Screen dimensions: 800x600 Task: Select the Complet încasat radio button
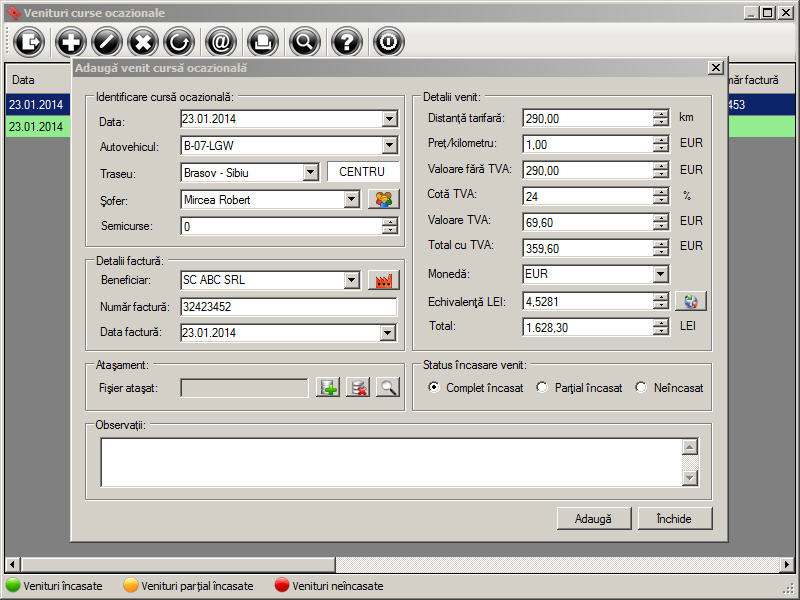tap(433, 388)
